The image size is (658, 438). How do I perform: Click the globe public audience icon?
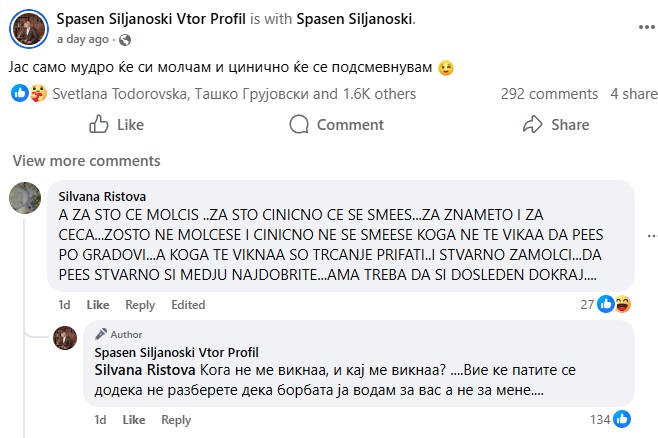pyautogui.click(x=125, y=40)
